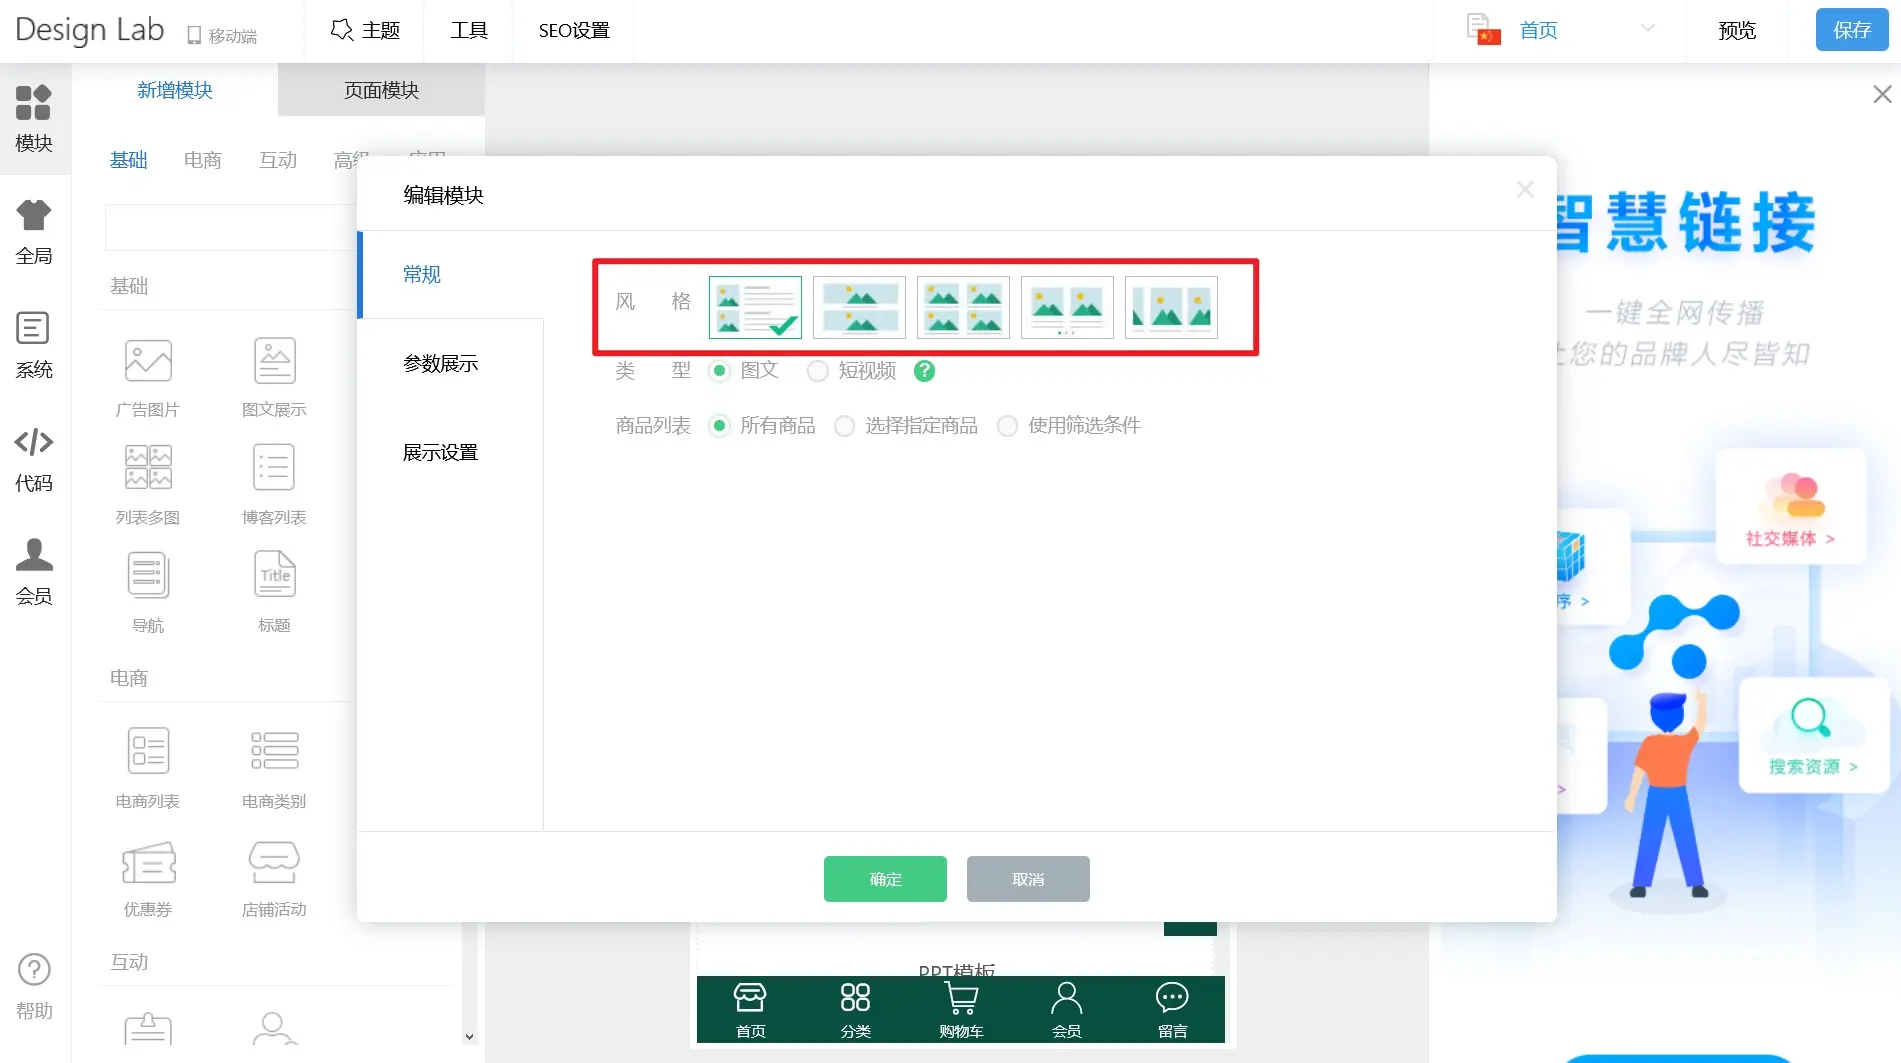Switch to the 页面模块 tab

[381, 90]
